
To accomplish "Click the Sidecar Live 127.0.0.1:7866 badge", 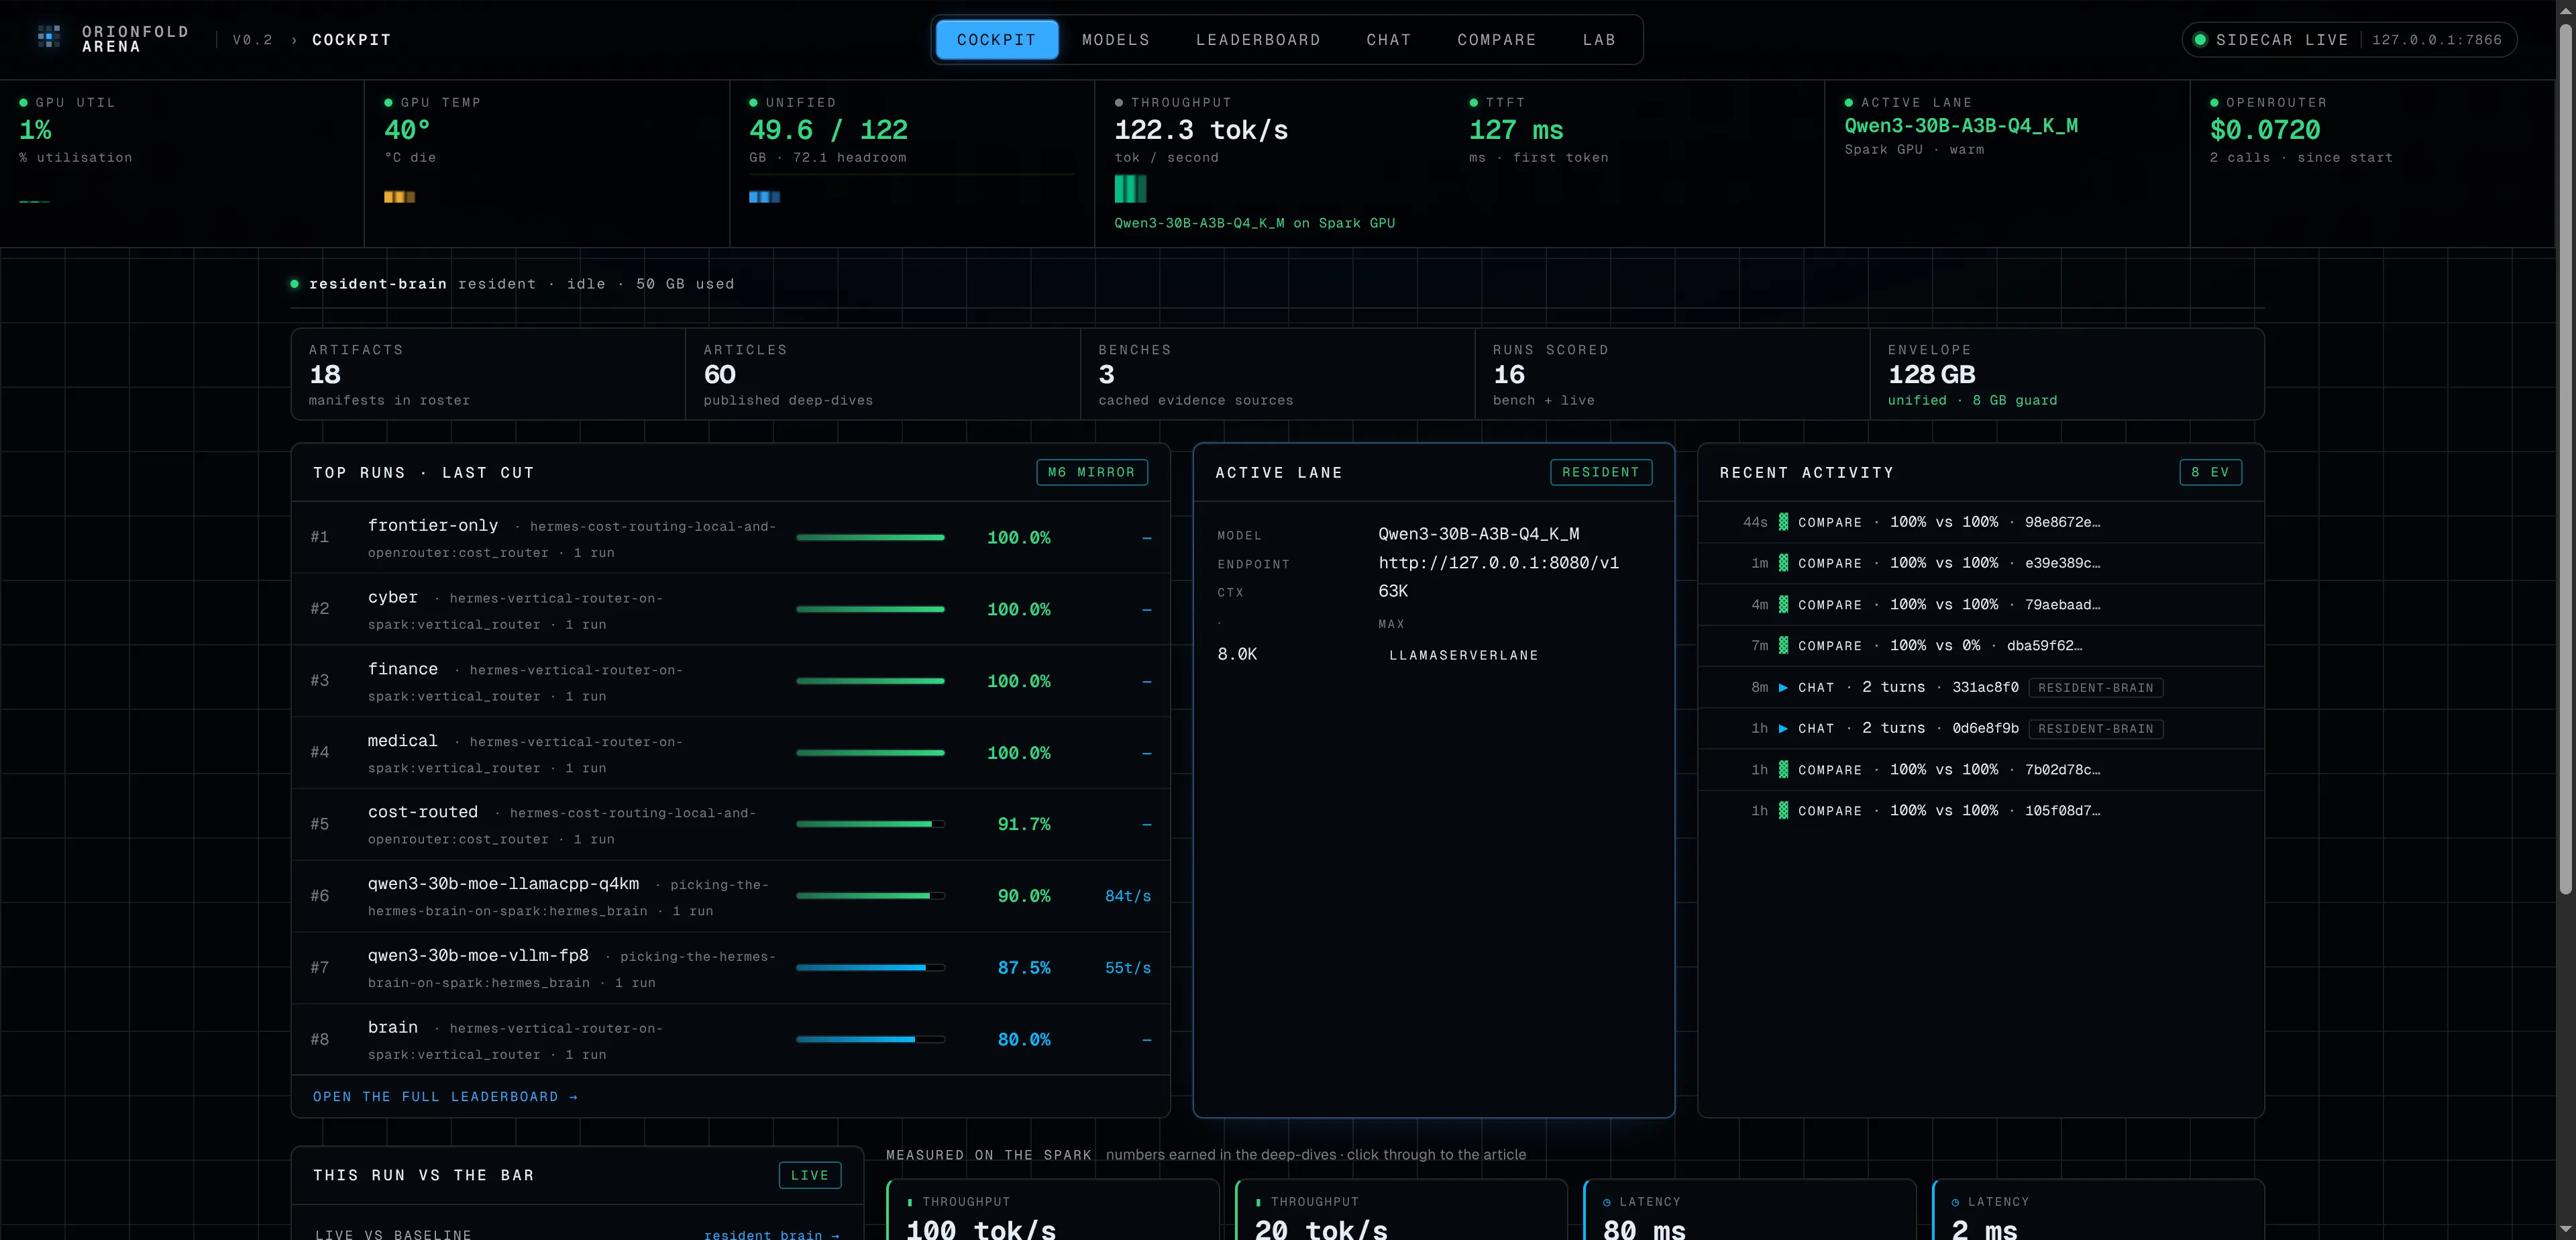I will pos(2349,40).
